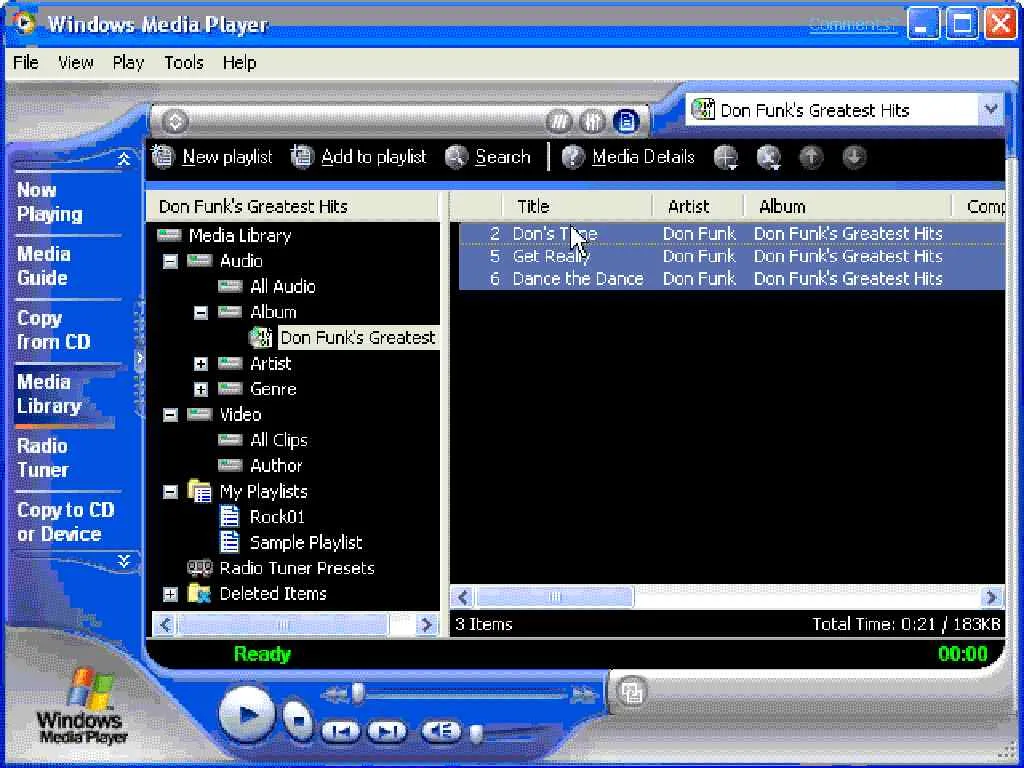The width and height of the screenshot is (1024, 768).
Task: Open the Tools menu
Action: pyautogui.click(x=184, y=63)
